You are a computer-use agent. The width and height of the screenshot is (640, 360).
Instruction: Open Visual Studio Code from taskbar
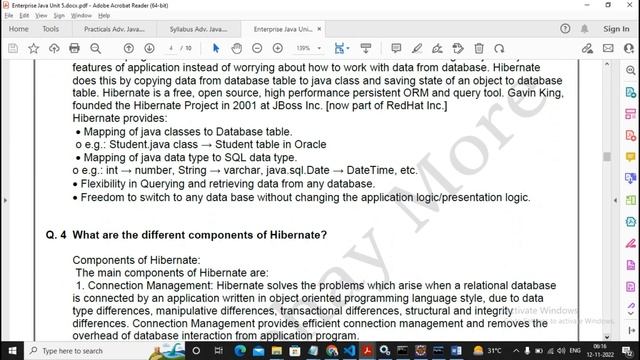(349, 351)
